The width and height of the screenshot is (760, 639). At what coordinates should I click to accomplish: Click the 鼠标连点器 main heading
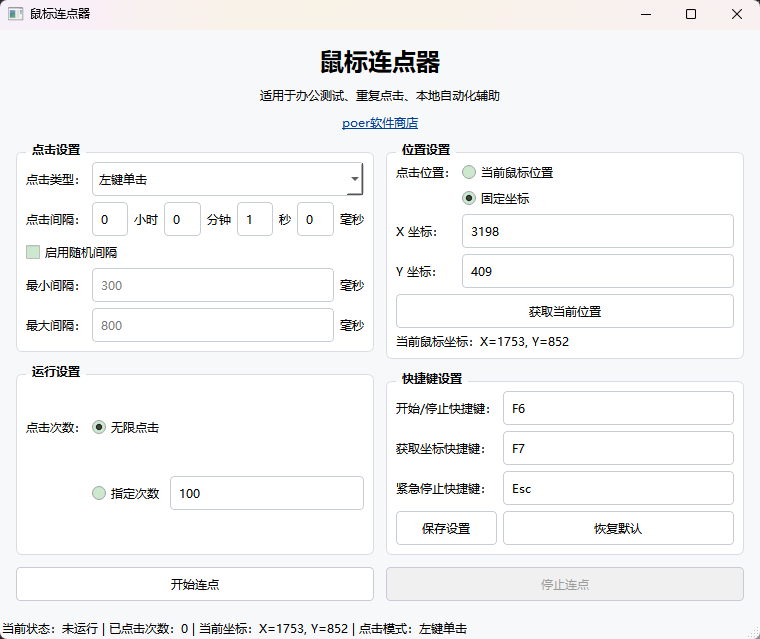pos(380,62)
